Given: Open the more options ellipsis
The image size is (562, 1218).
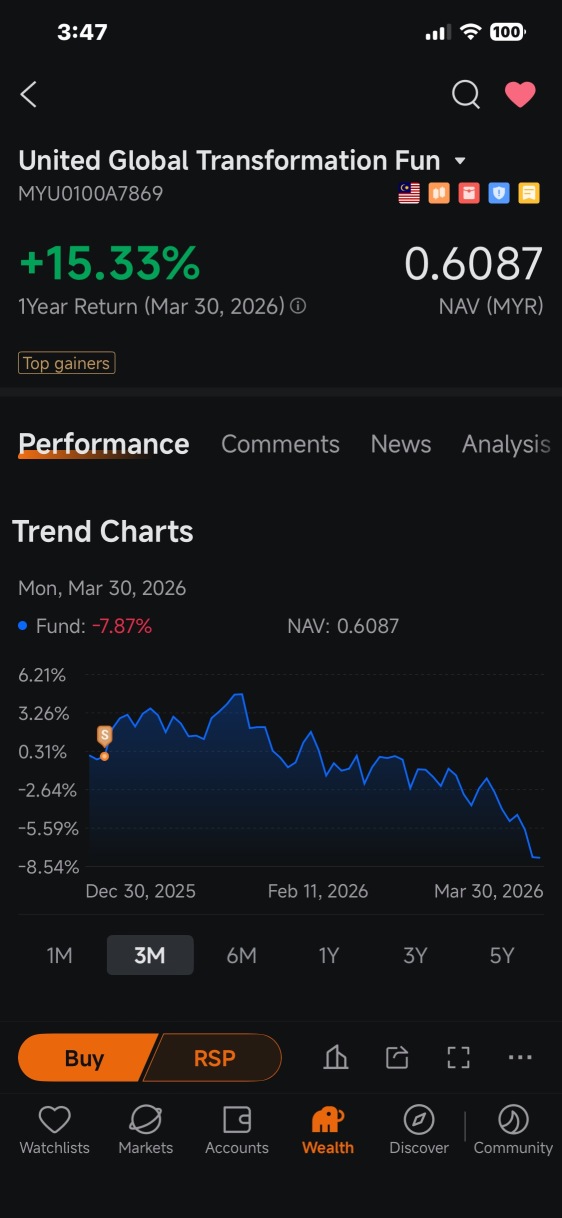Looking at the screenshot, I should tap(520, 1057).
